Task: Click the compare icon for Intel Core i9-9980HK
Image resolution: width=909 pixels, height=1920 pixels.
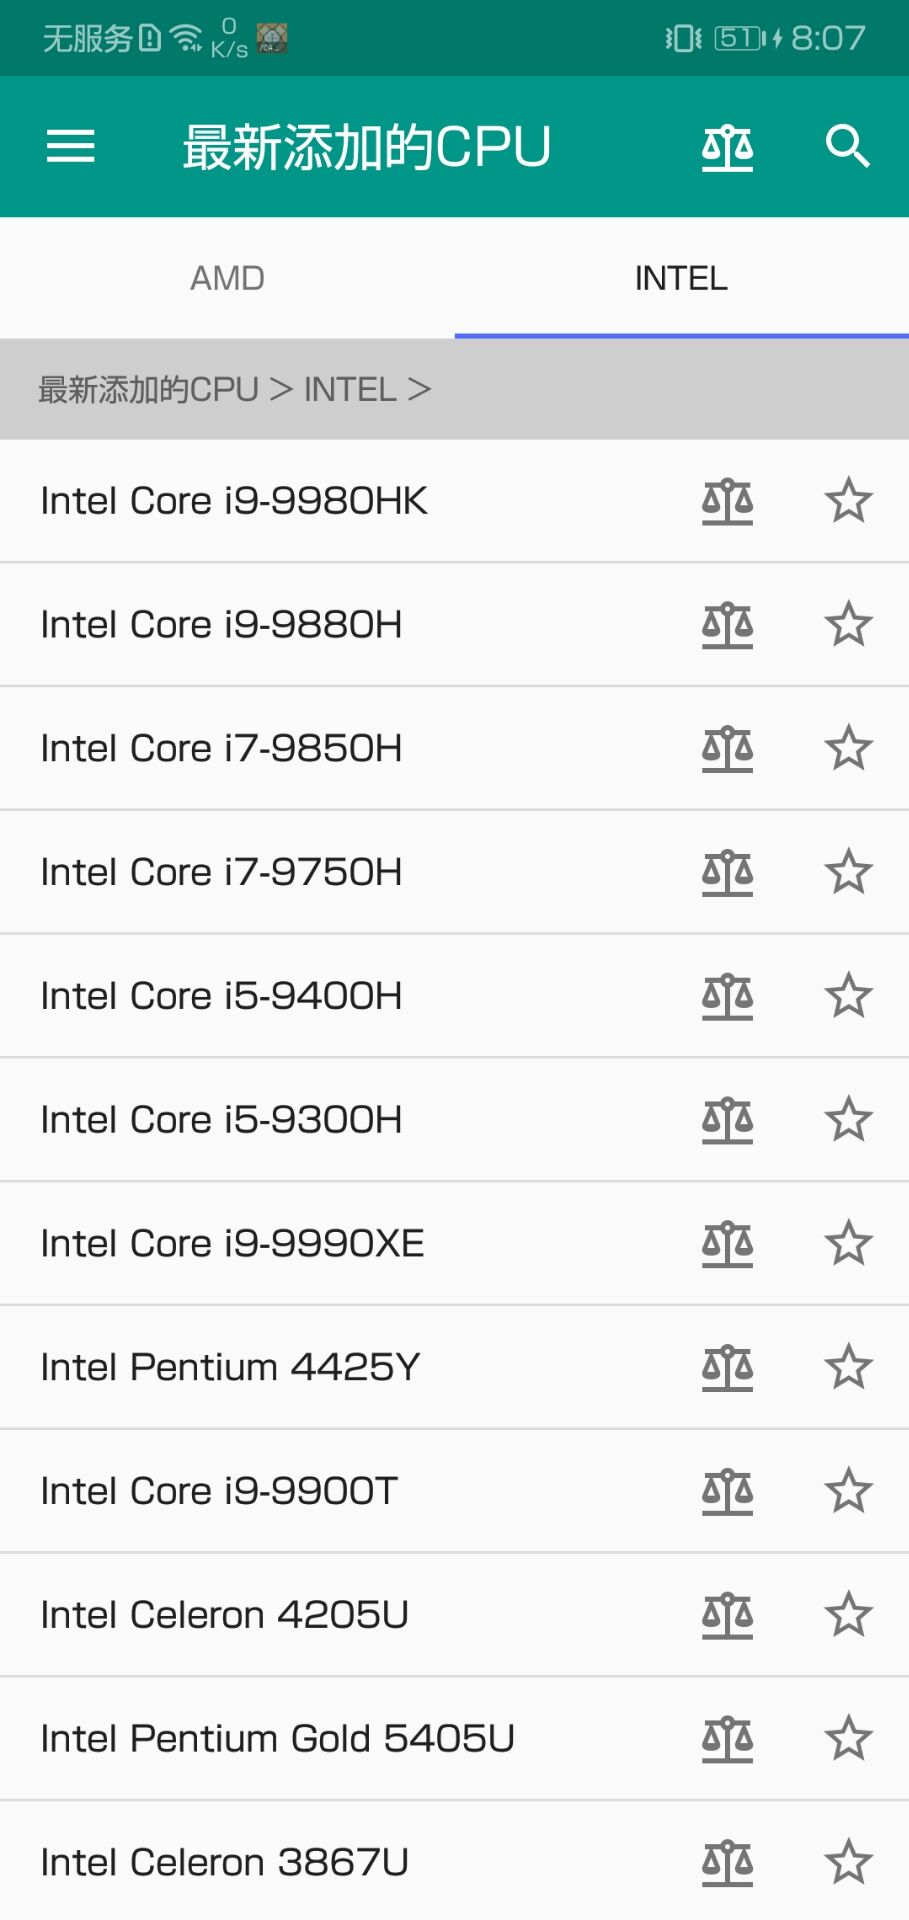Action: tap(727, 500)
